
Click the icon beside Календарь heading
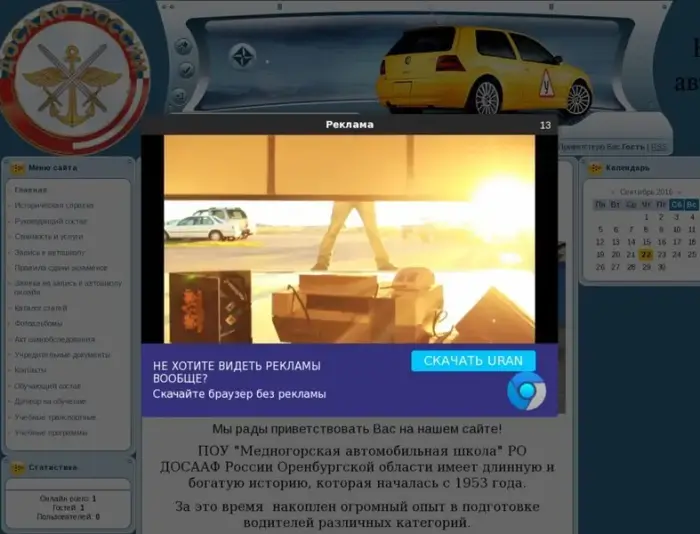595,168
